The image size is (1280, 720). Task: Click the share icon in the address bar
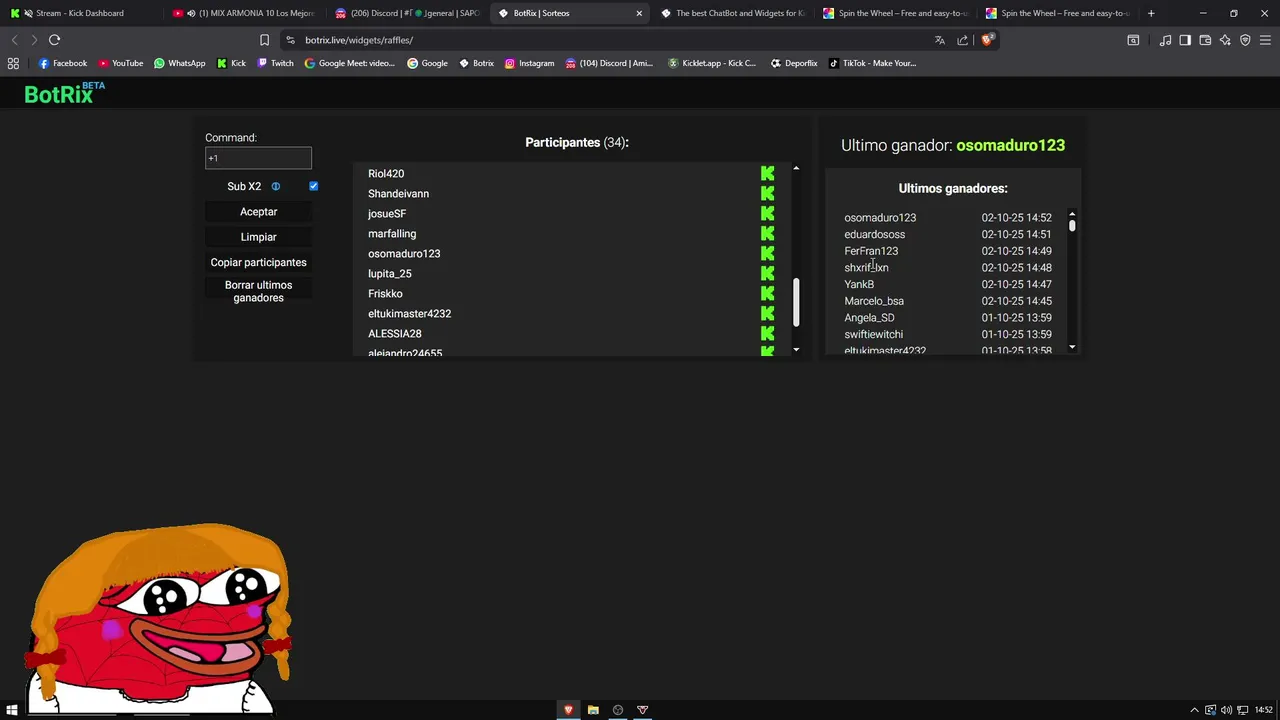(x=963, y=40)
